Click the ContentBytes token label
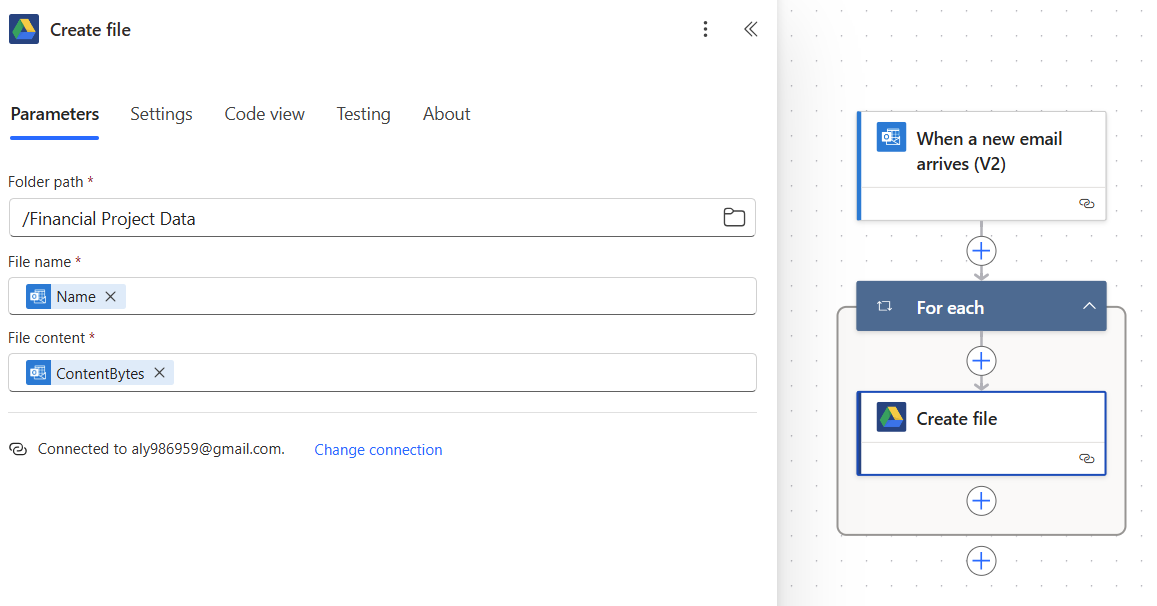 (100, 373)
